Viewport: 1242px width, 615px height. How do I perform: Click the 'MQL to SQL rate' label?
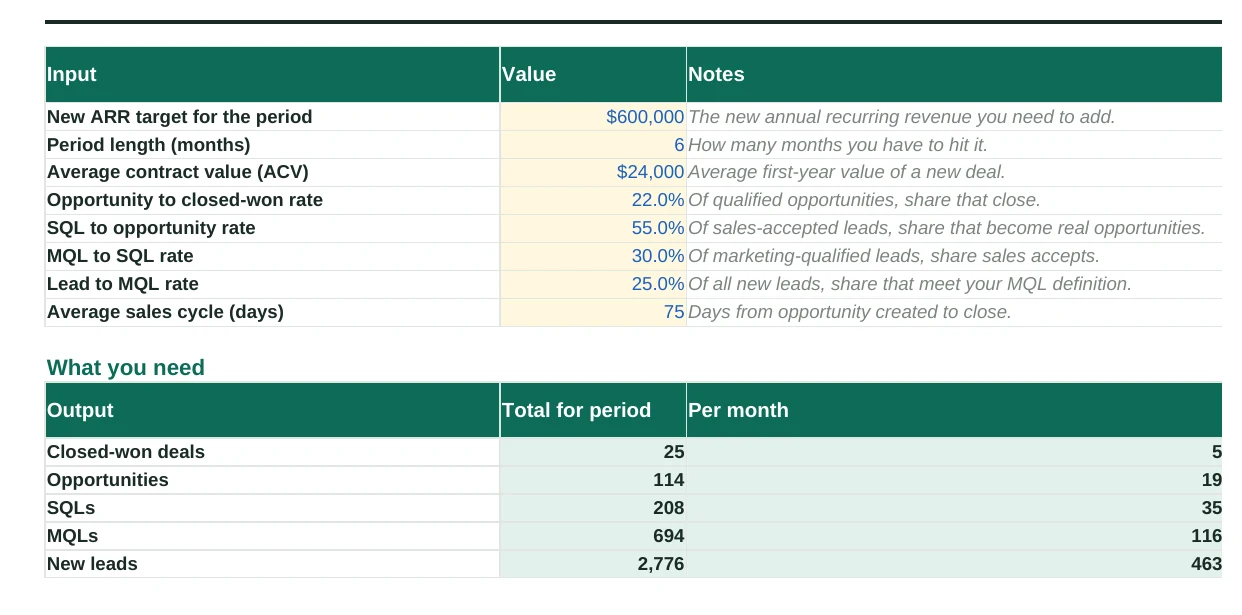(120, 256)
